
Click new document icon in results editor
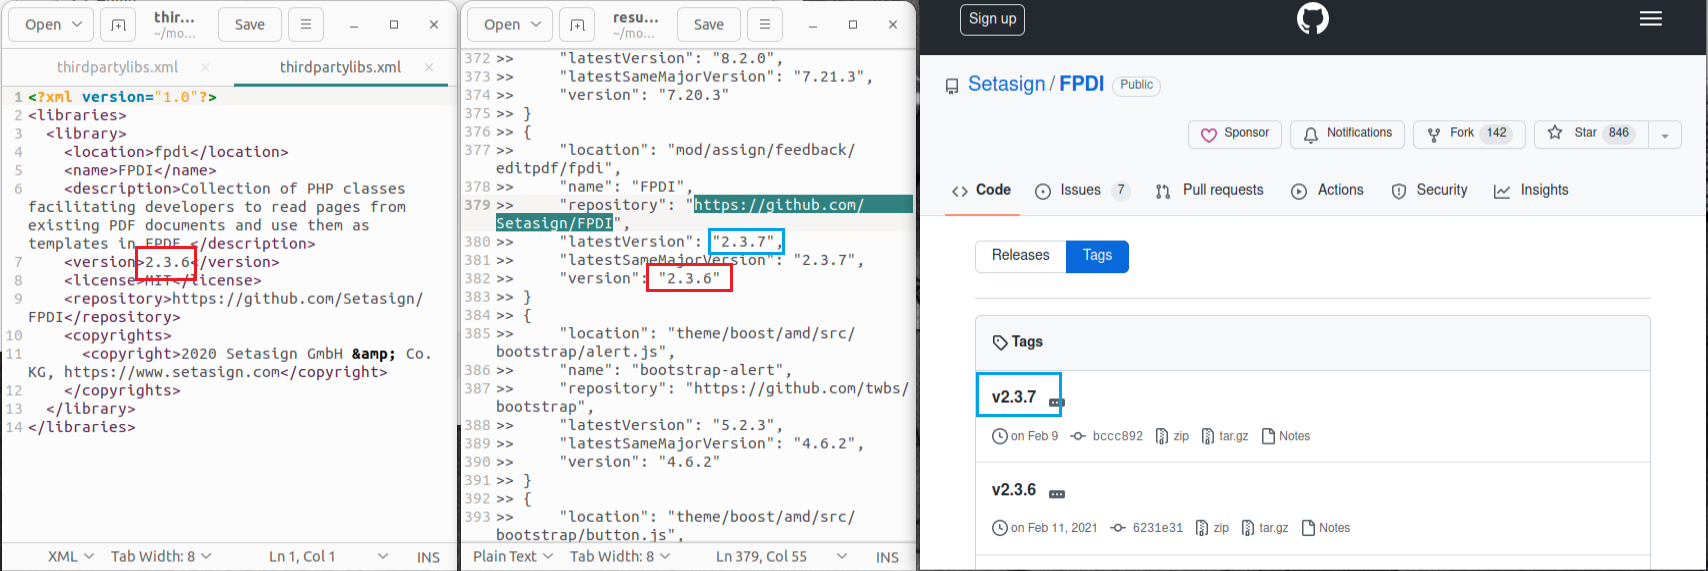(x=577, y=25)
